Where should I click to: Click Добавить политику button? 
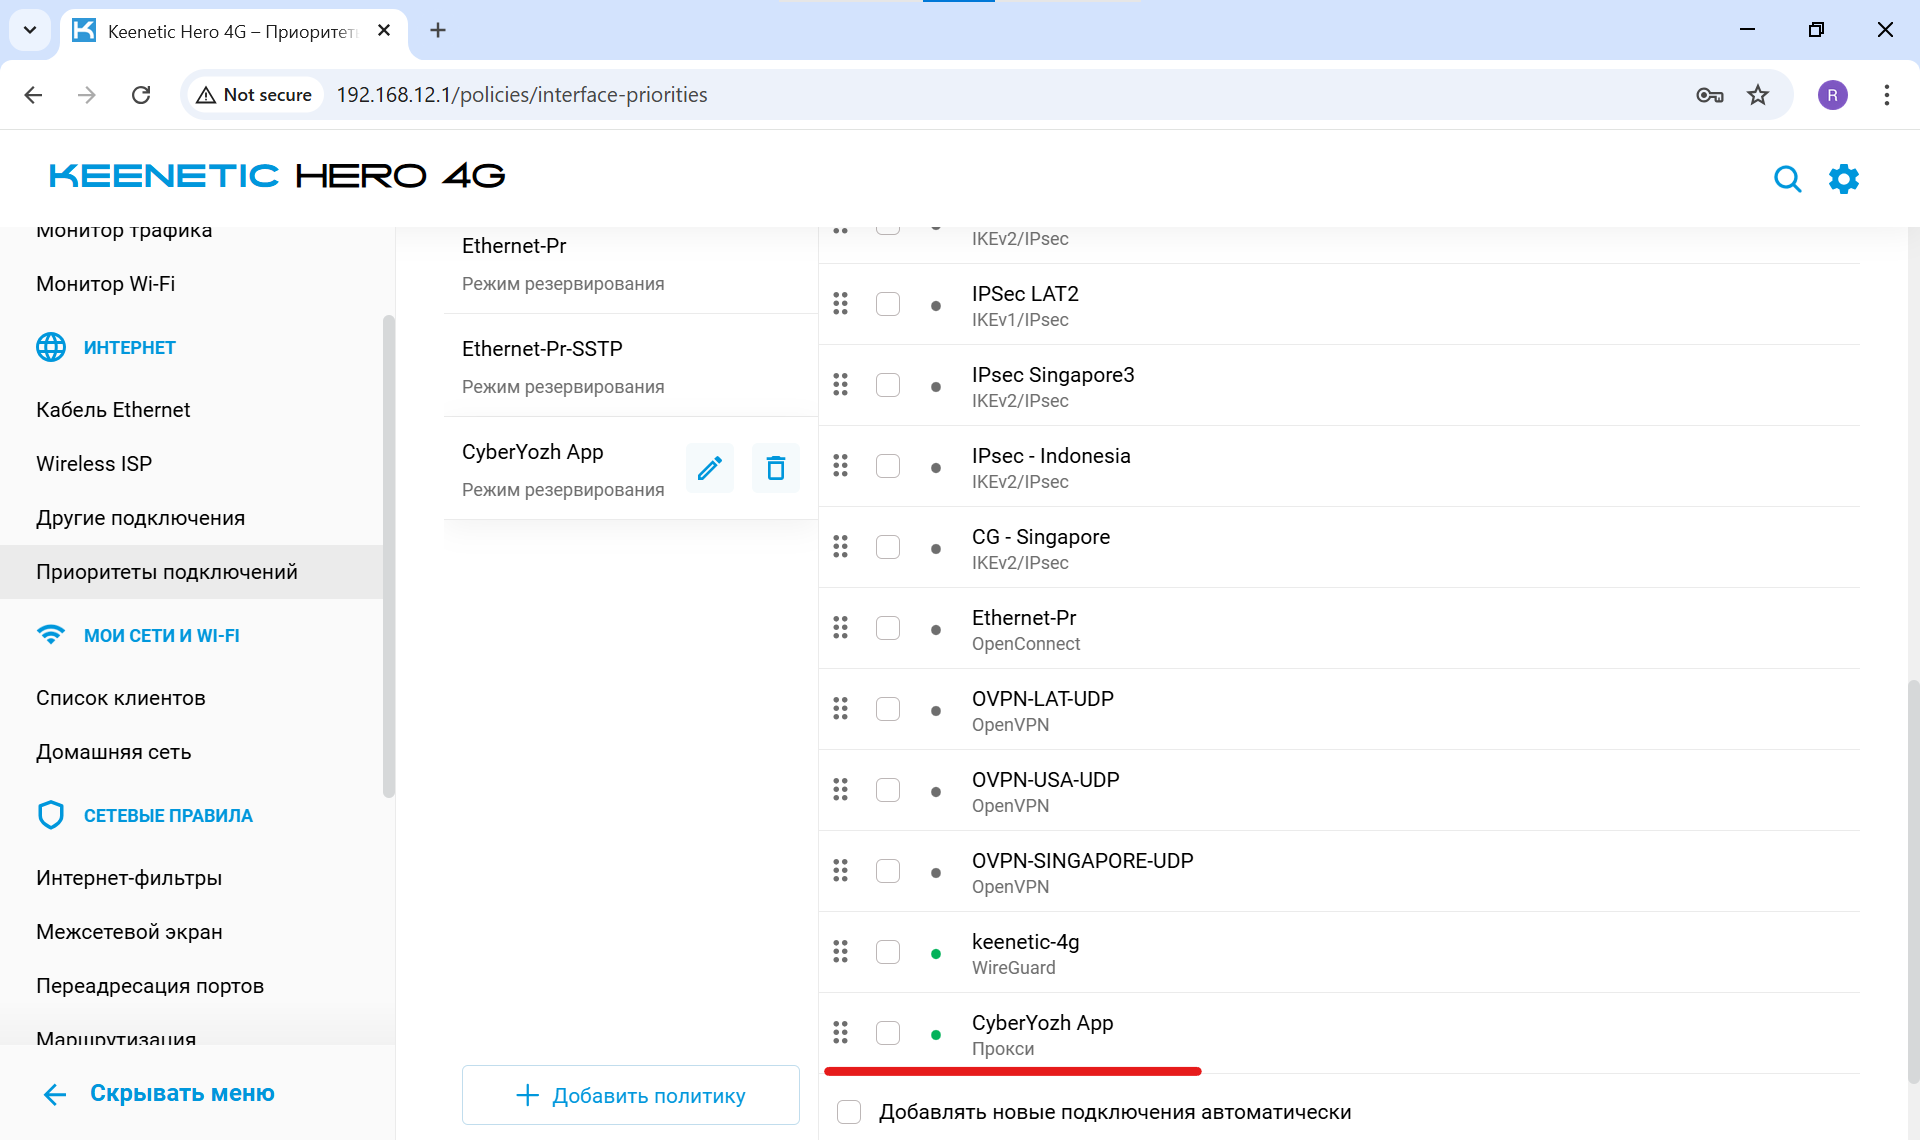(630, 1096)
